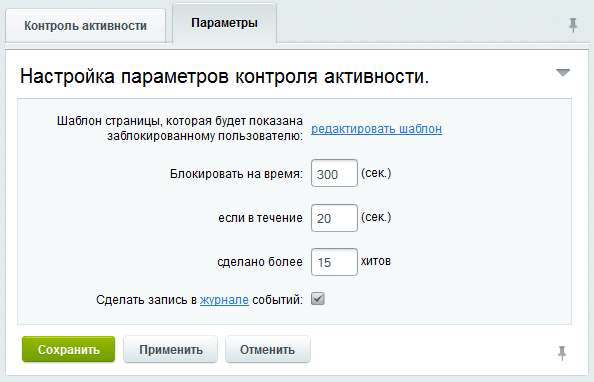
Task: Open the редактировать шаблон link
Action: point(377,129)
